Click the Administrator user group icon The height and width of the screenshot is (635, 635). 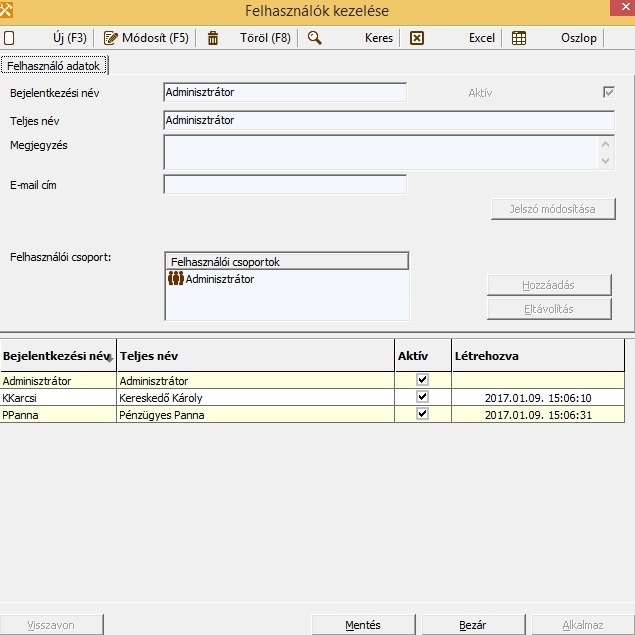click(176, 279)
